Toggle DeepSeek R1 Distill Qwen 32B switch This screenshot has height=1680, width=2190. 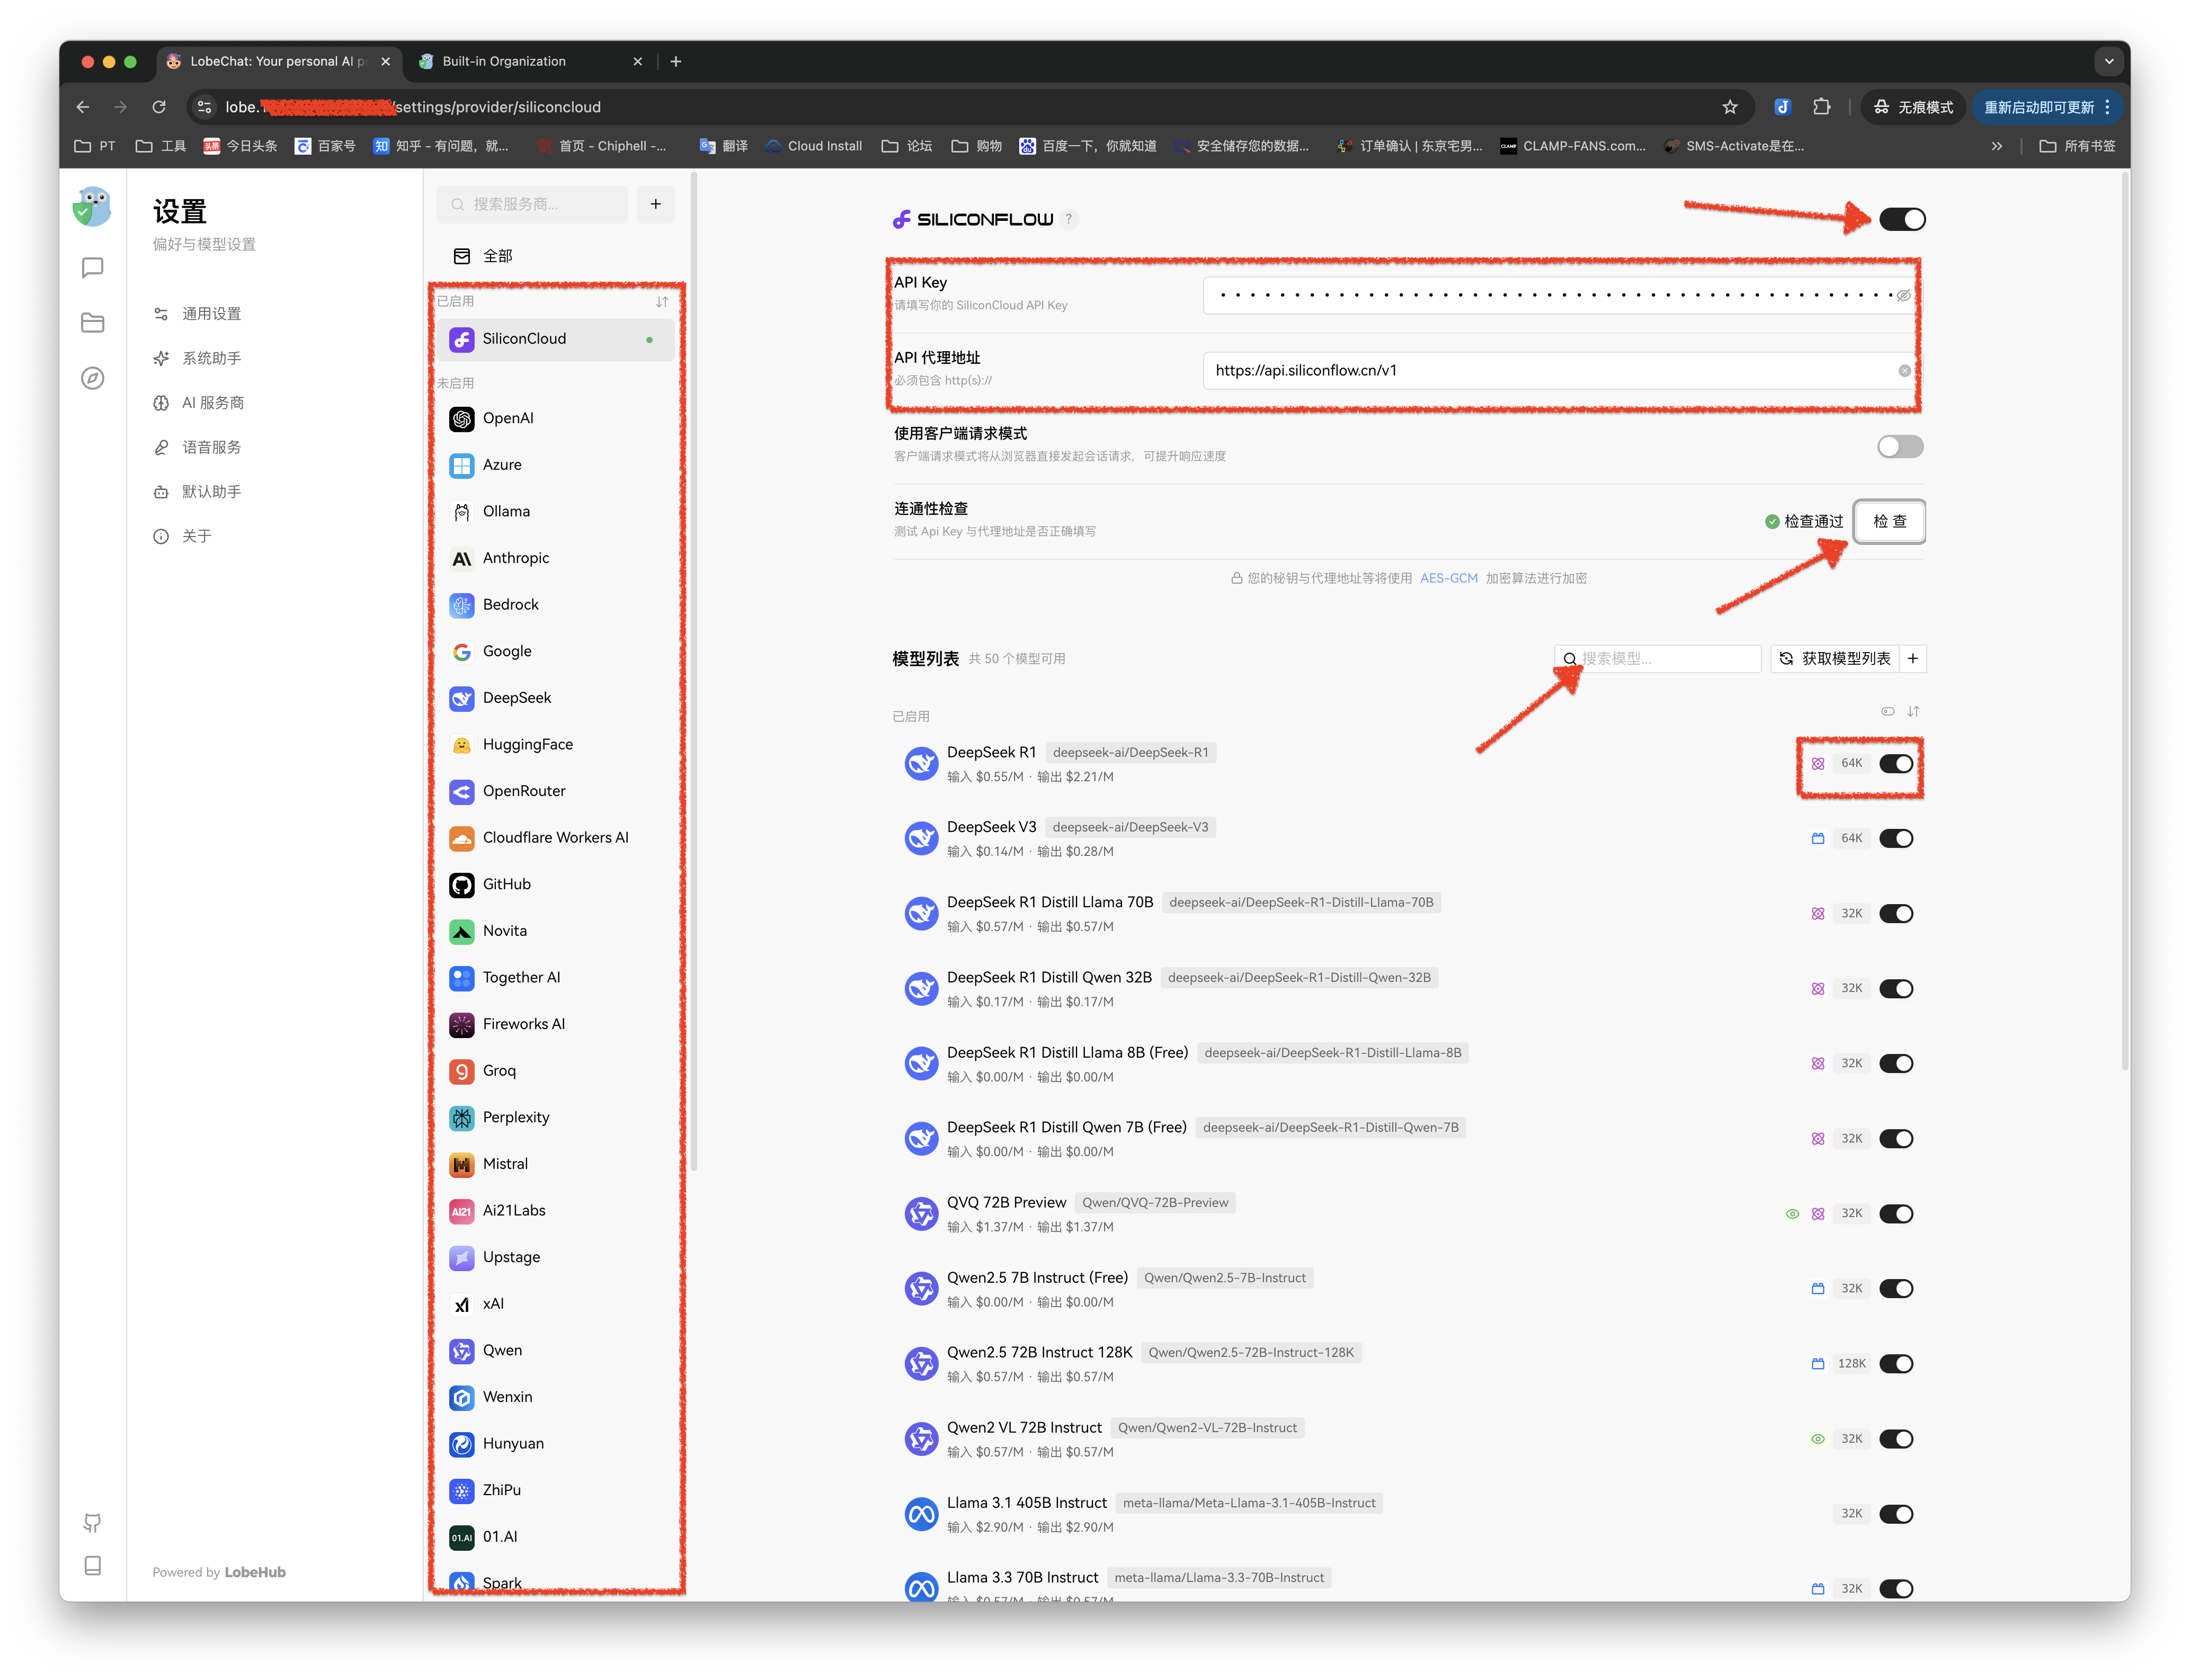click(x=1896, y=988)
